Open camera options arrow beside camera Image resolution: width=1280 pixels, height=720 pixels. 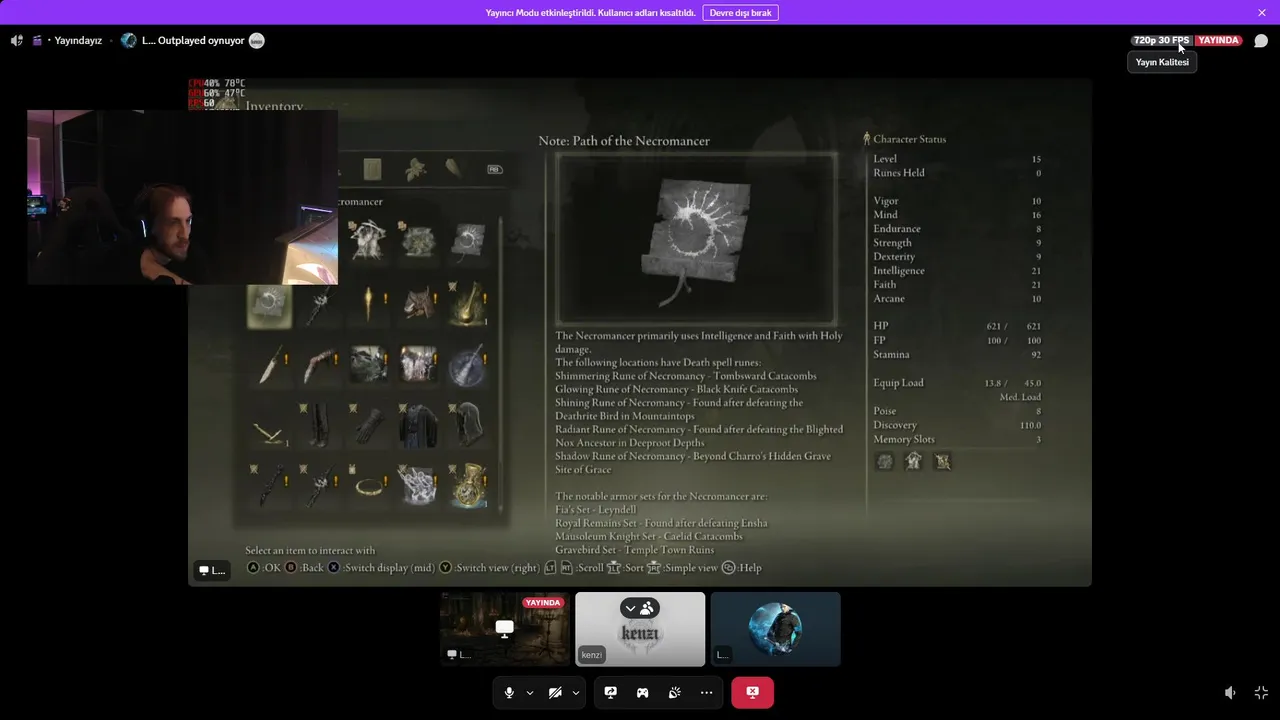576,693
